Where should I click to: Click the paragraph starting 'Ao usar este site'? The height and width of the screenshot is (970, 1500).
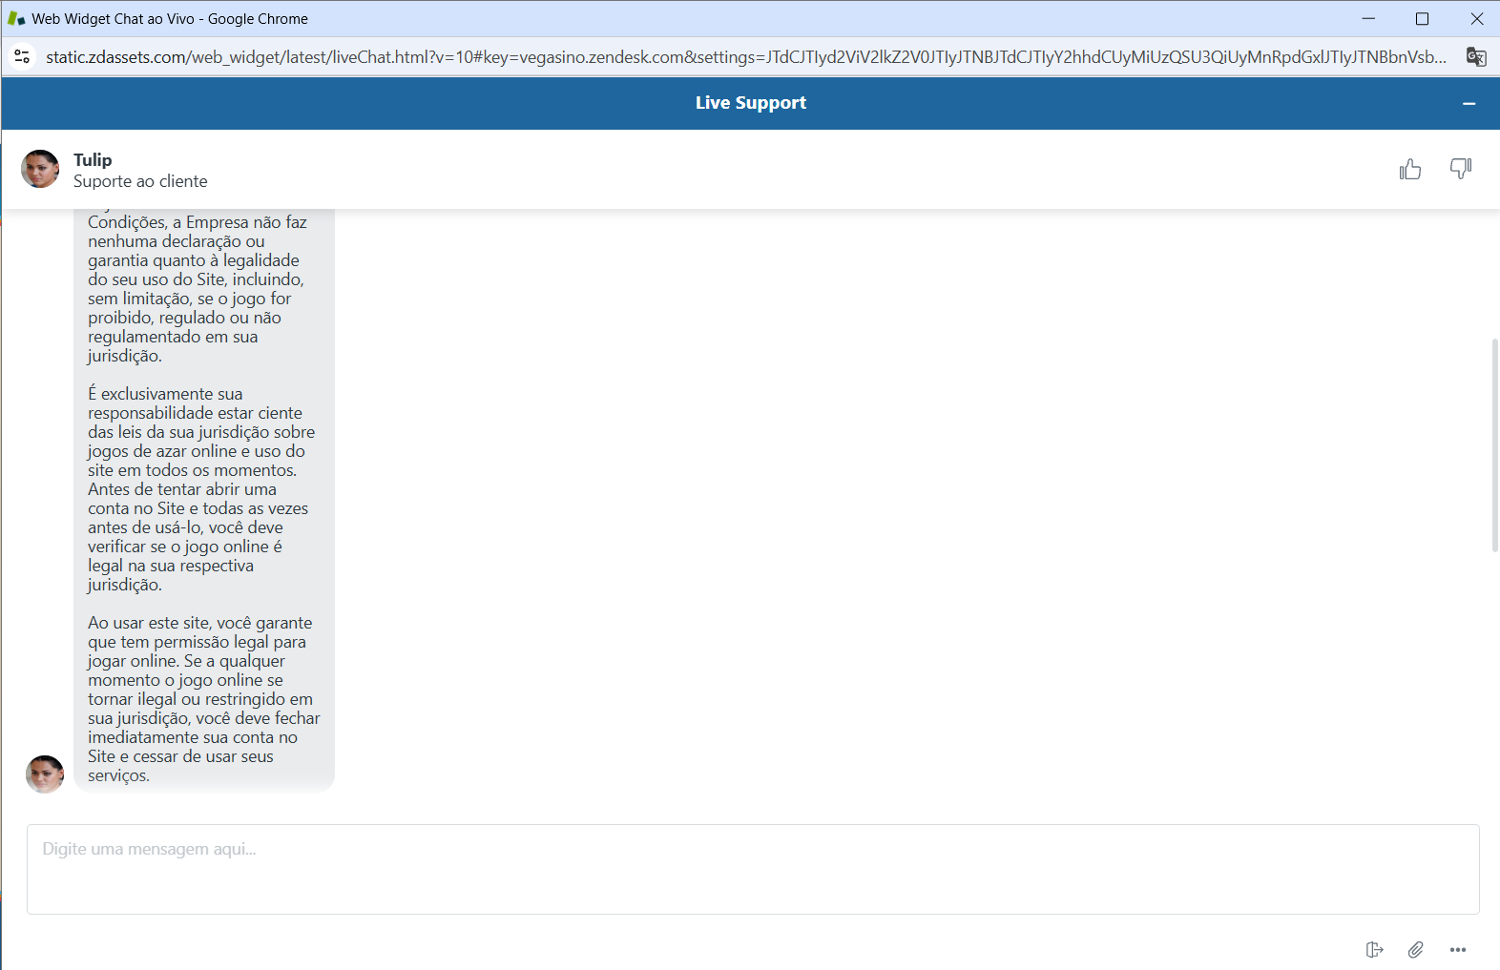(204, 699)
